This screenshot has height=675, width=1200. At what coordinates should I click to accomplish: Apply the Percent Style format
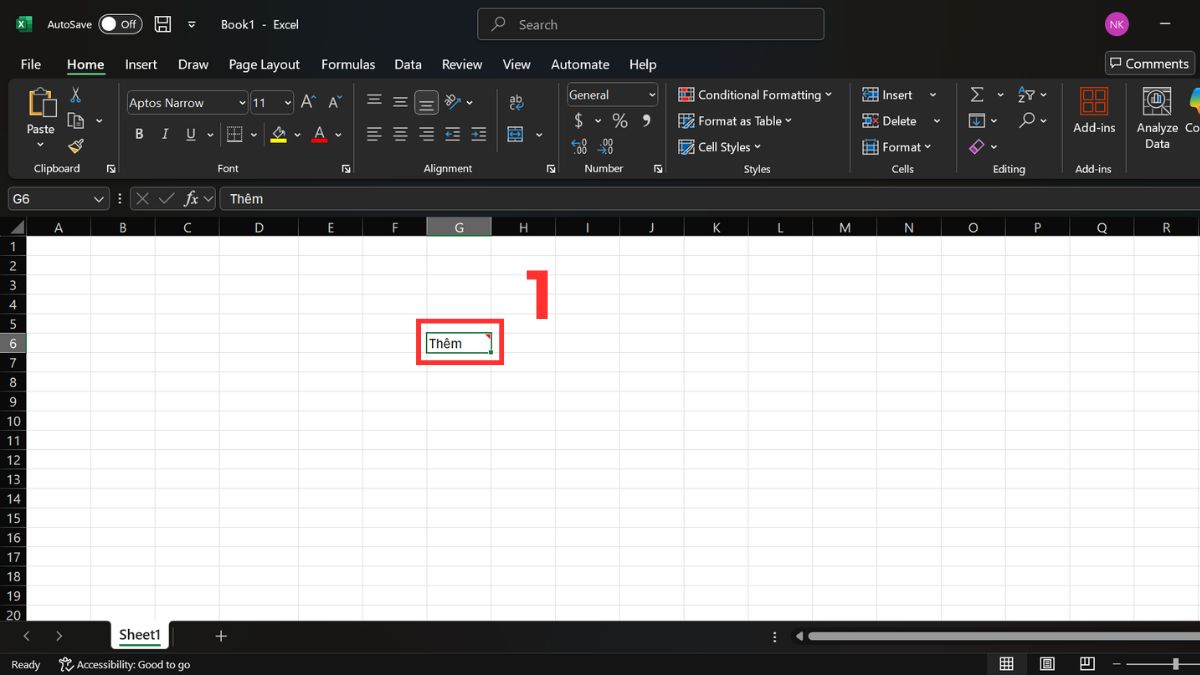coord(620,120)
